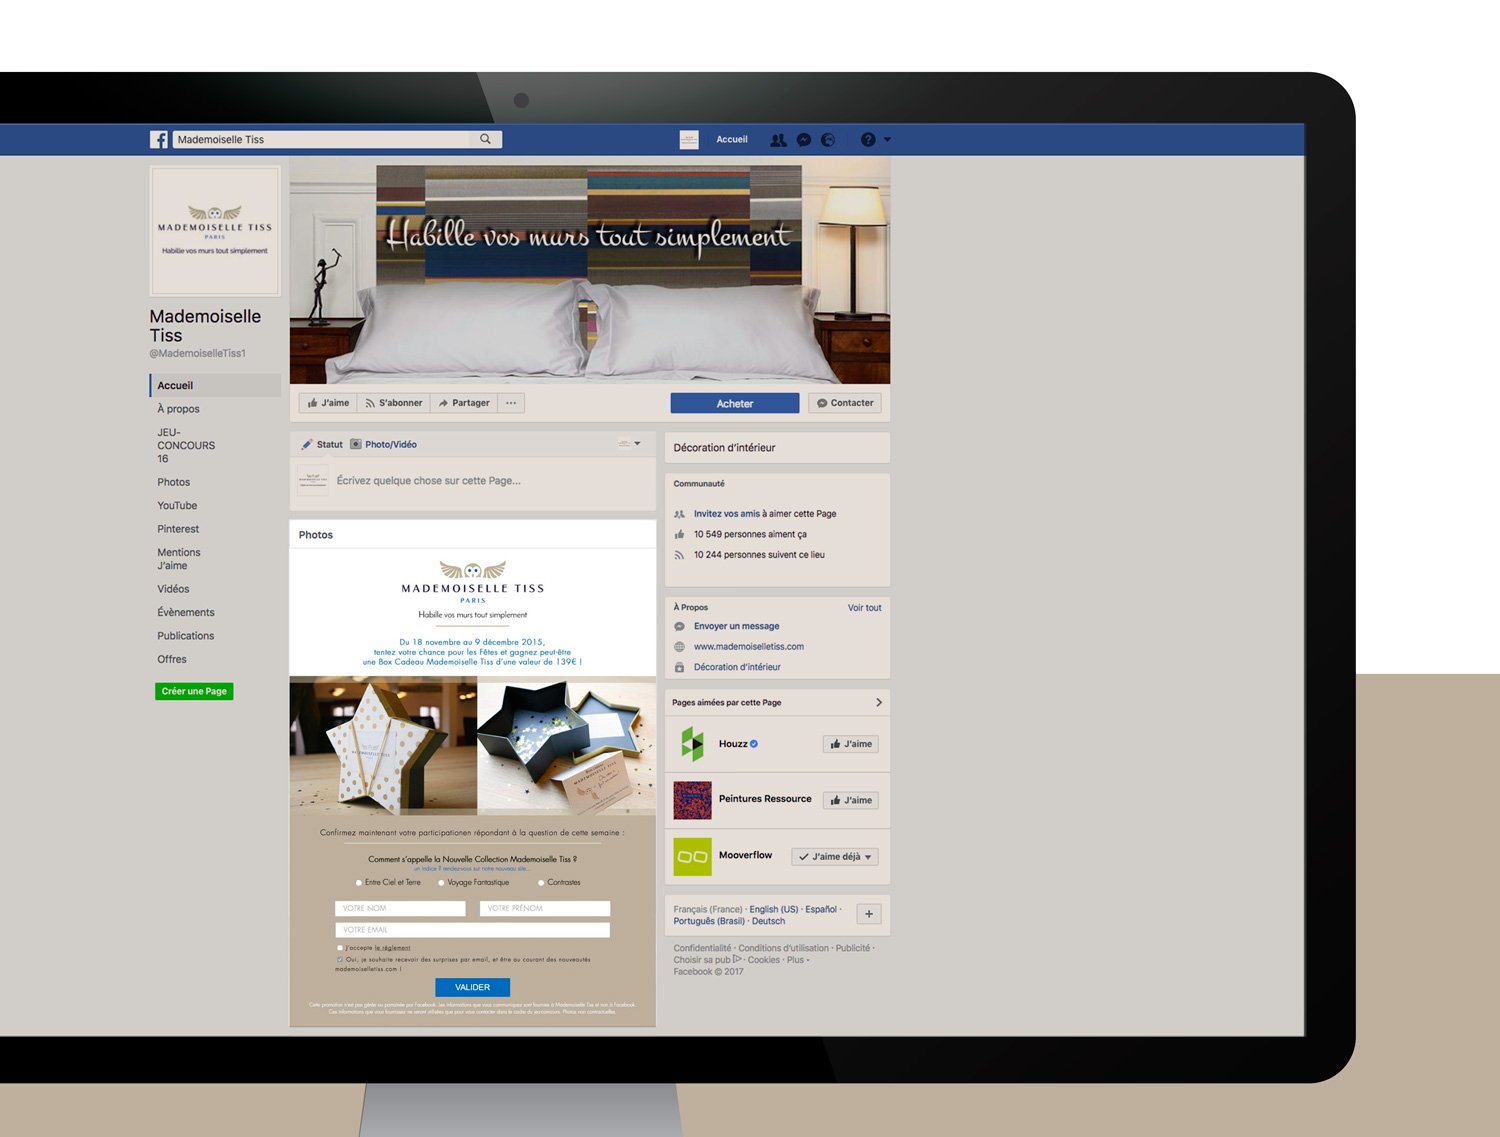Toggle the newsletter surprises checkbox
The height and width of the screenshot is (1137, 1500).
tap(340, 959)
